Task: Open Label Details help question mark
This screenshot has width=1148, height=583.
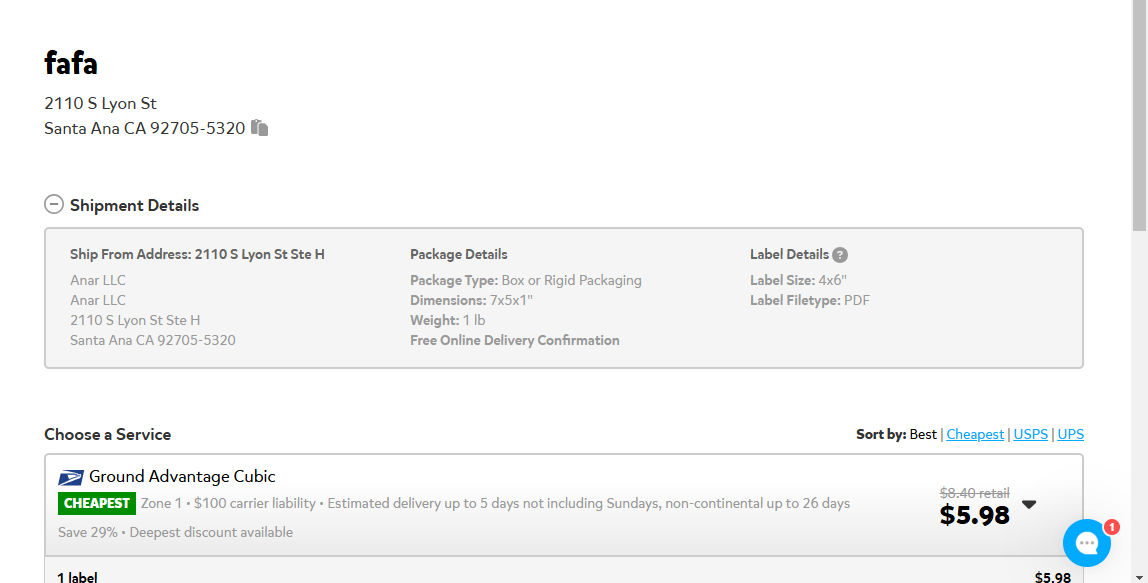Action: 840,255
